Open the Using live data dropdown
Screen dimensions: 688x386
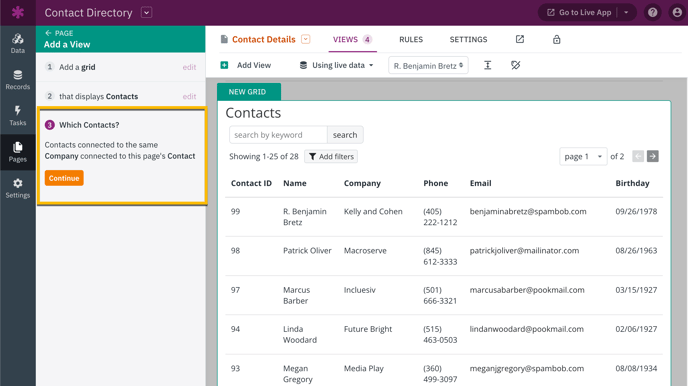click(x=336, y=65)
